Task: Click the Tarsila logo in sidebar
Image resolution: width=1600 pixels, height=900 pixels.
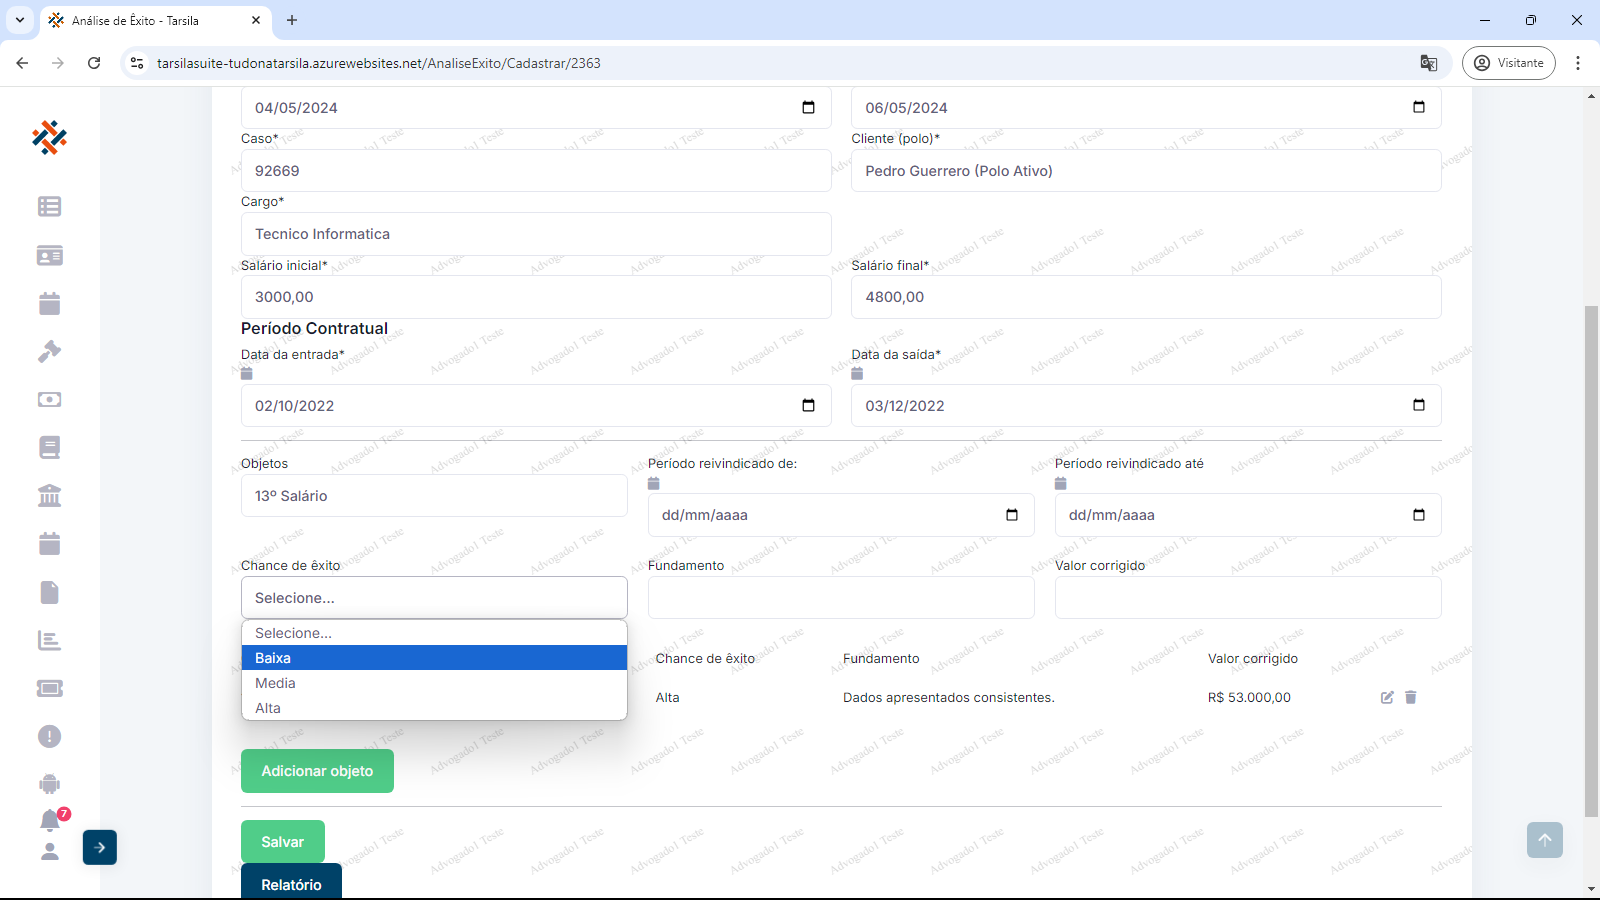Action: point(49,137)
